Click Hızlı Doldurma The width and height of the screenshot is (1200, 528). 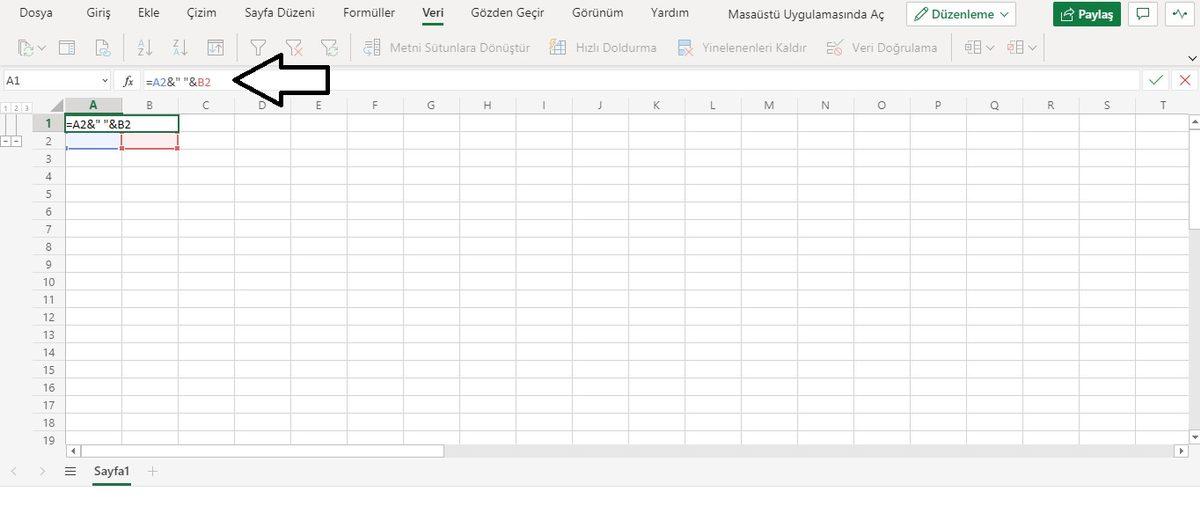pyautogui.click(x=603, y=47)
